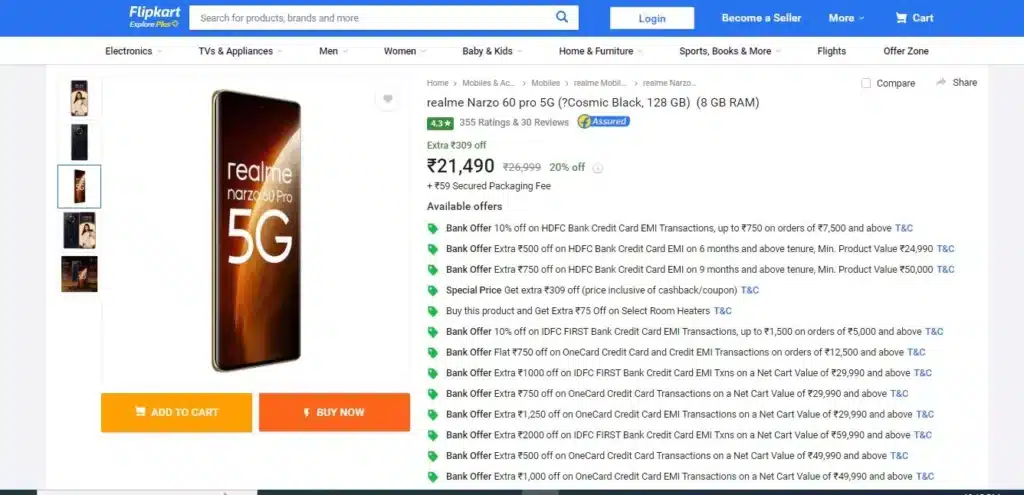
Task: Select the black phone back thumbnail
Action: pos(80,142)
